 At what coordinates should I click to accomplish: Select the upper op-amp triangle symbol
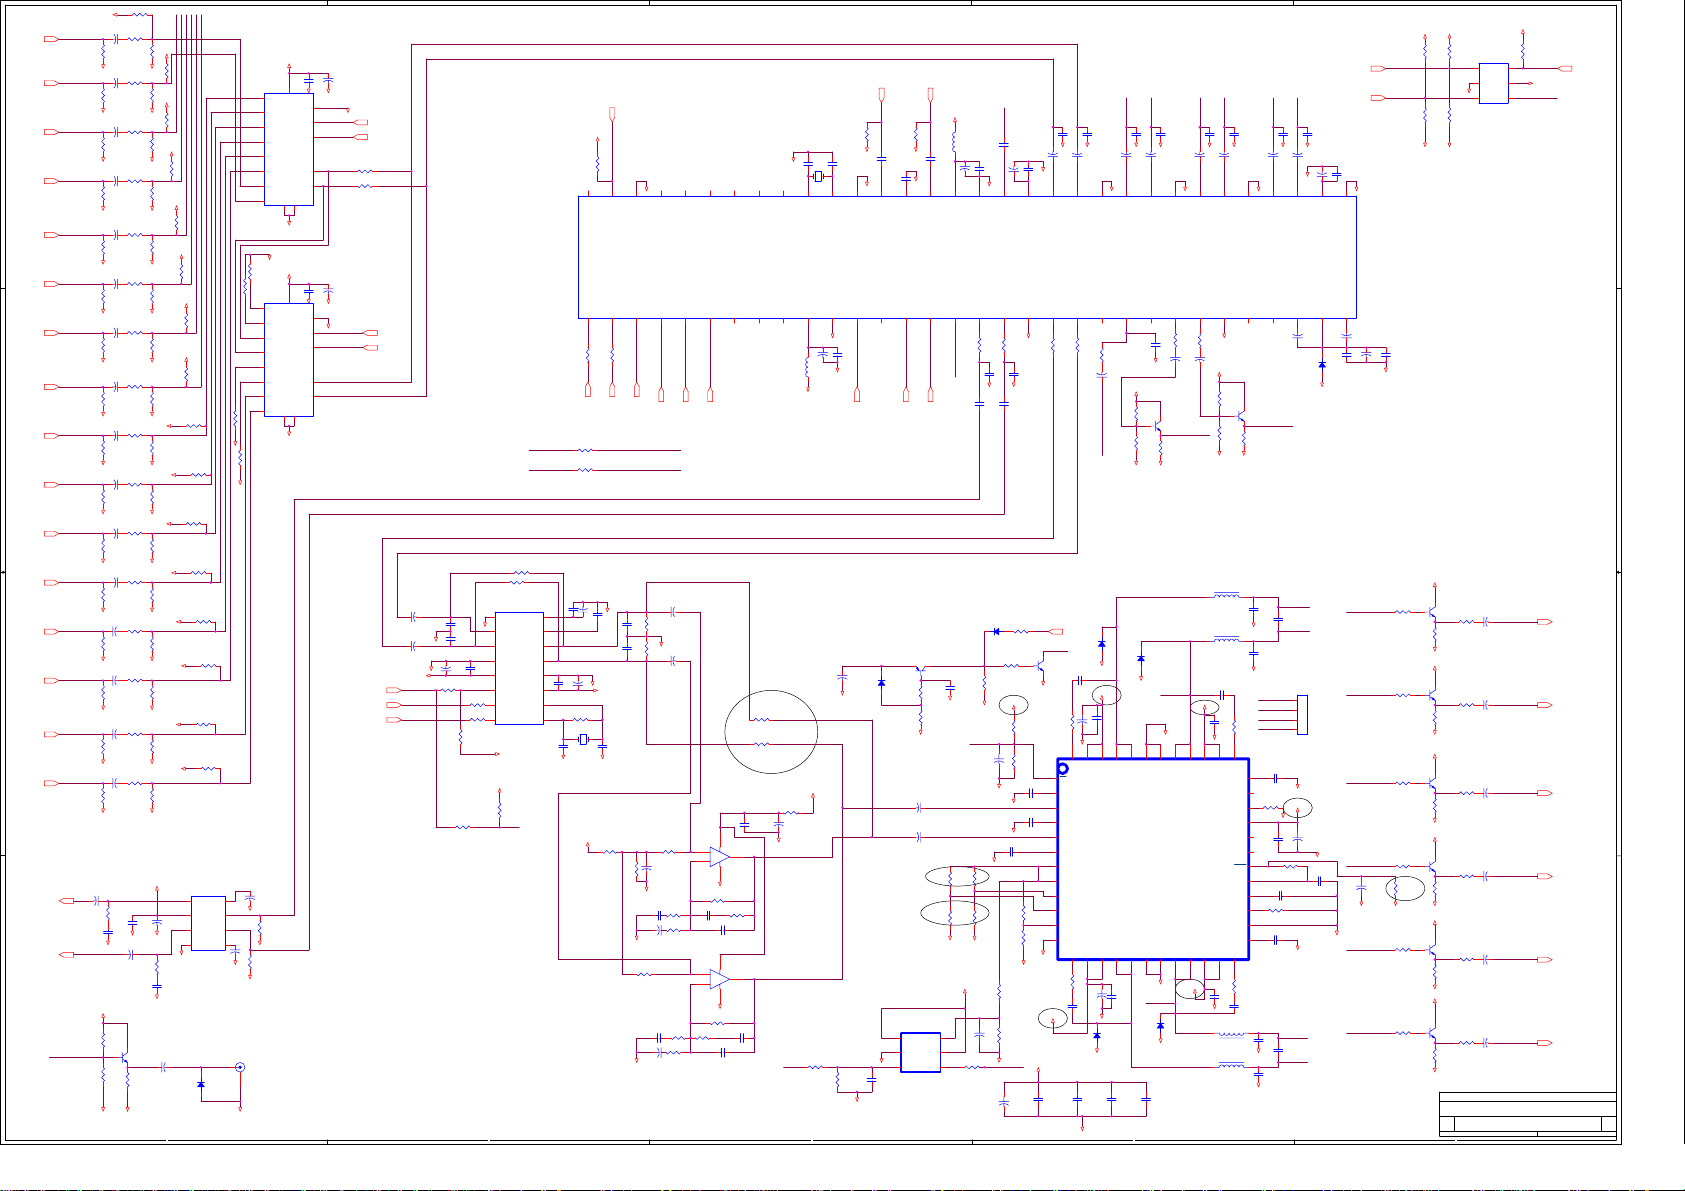[x=720, y=857]
